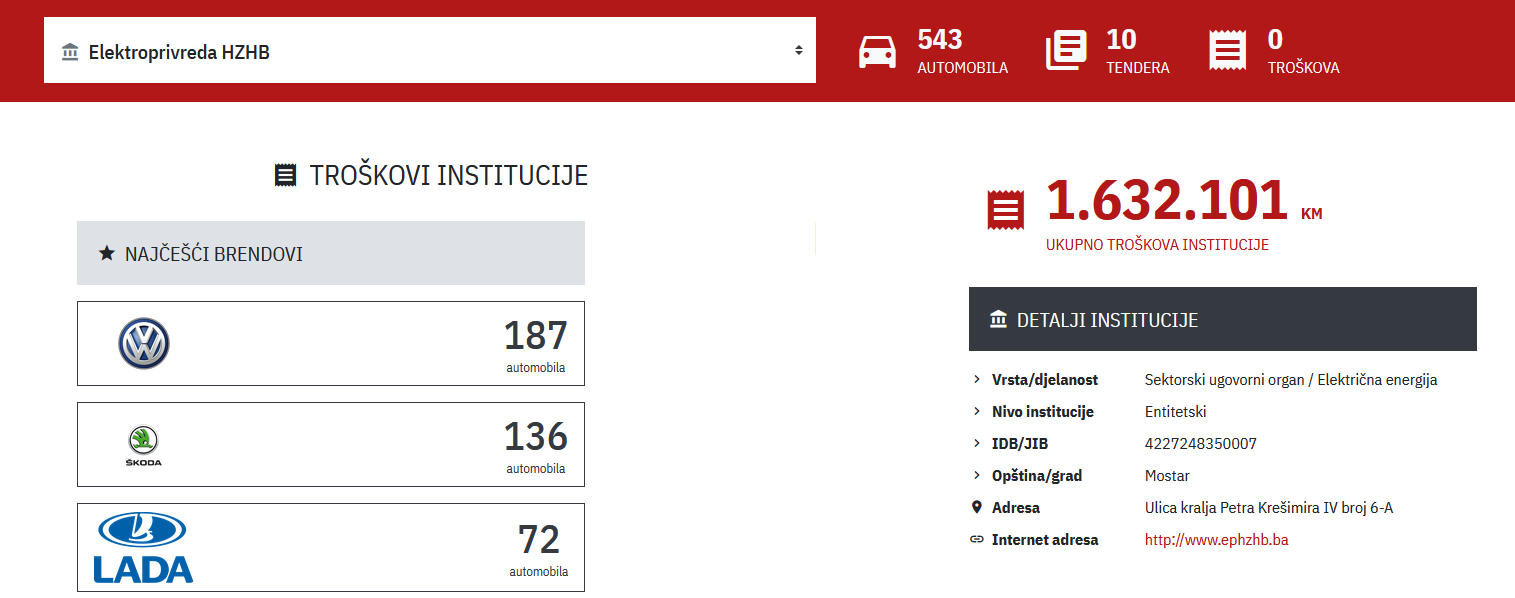Image resolution: width=1515 pixels, height=598 pixels.
Task: Click the receipt icon beside 0 troškova
Action: pyautogui.click(x=1227, y=50)
